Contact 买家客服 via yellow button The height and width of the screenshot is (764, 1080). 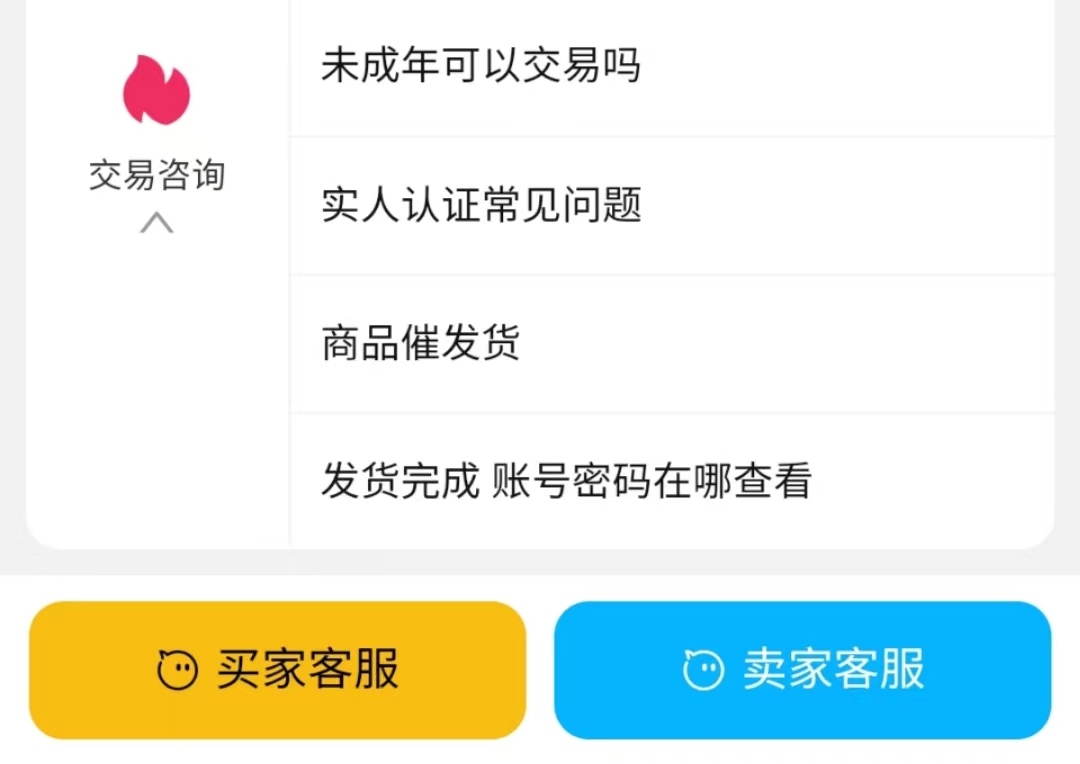coord(277,670)
